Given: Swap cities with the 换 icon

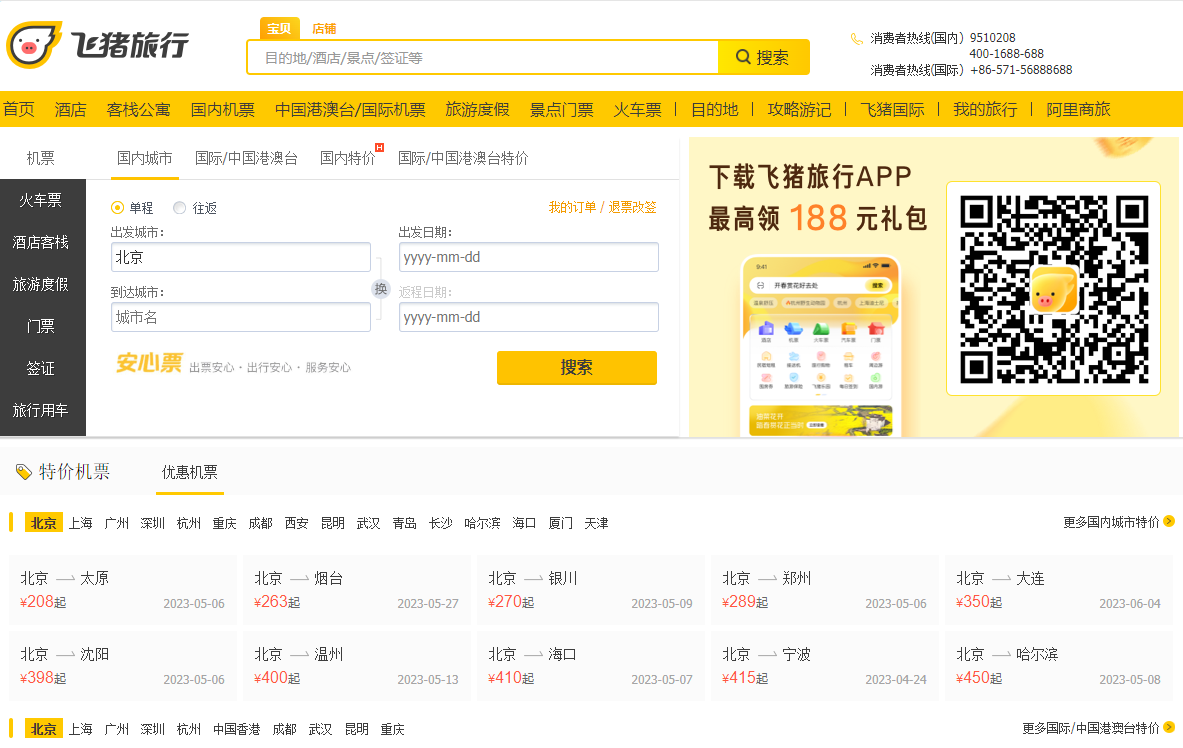Looking at the screenshot, I should pyautogui.click(x=380, y=289).
